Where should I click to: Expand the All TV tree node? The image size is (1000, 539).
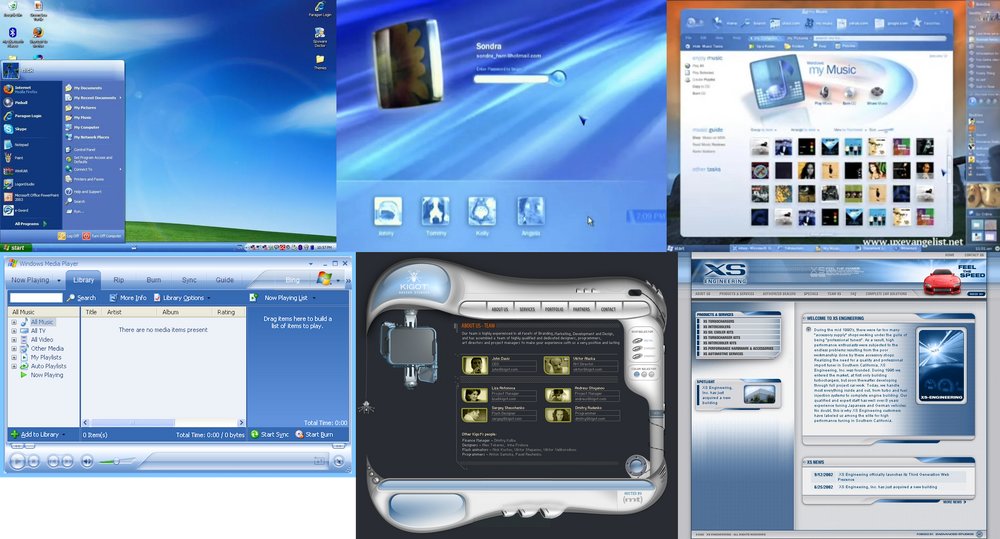coord(14,331)
